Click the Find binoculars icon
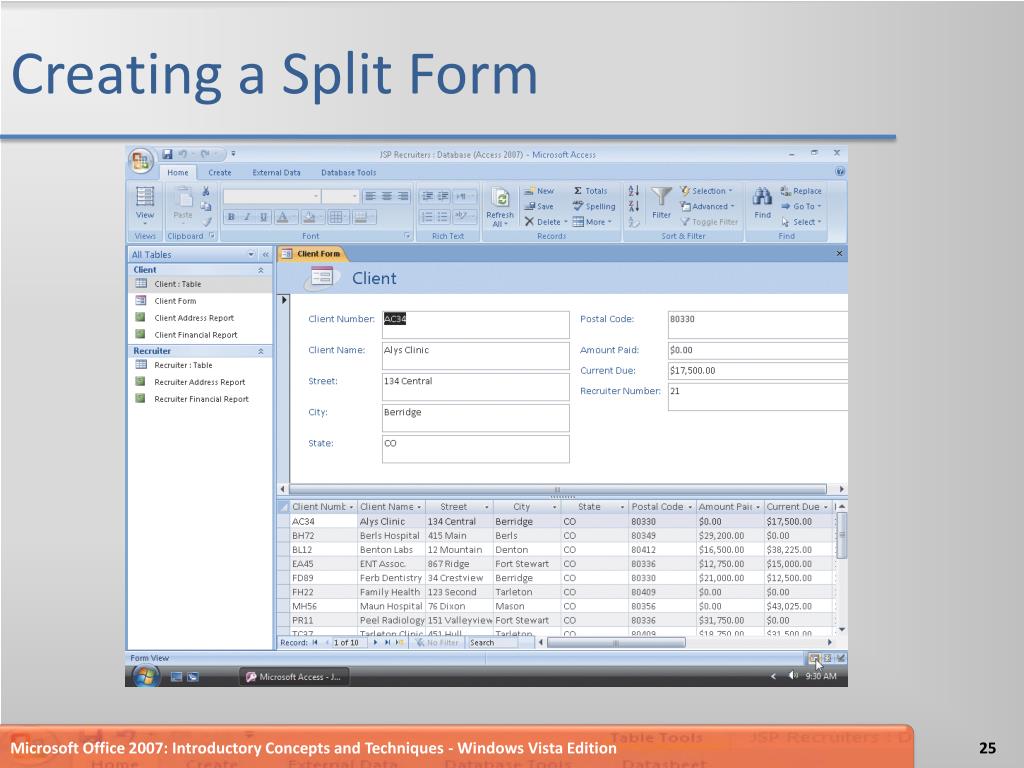 pyautogui.click(x=762, y=197)
